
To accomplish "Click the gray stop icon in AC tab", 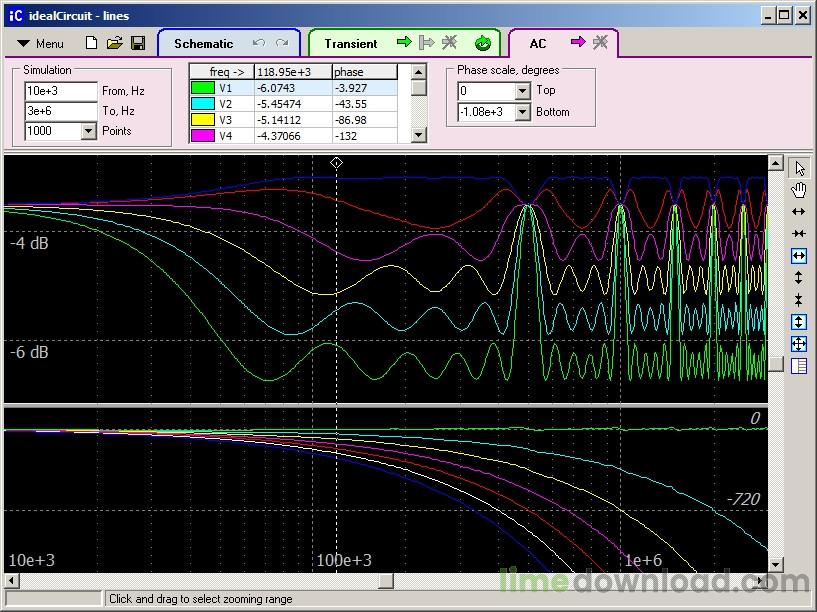I will pos(600,42).
